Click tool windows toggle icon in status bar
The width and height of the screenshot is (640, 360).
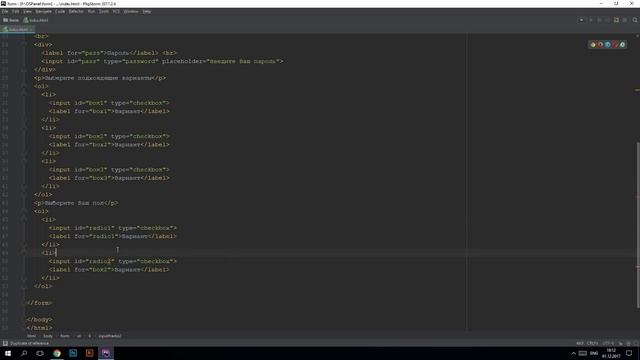click(x=5, y=343)
